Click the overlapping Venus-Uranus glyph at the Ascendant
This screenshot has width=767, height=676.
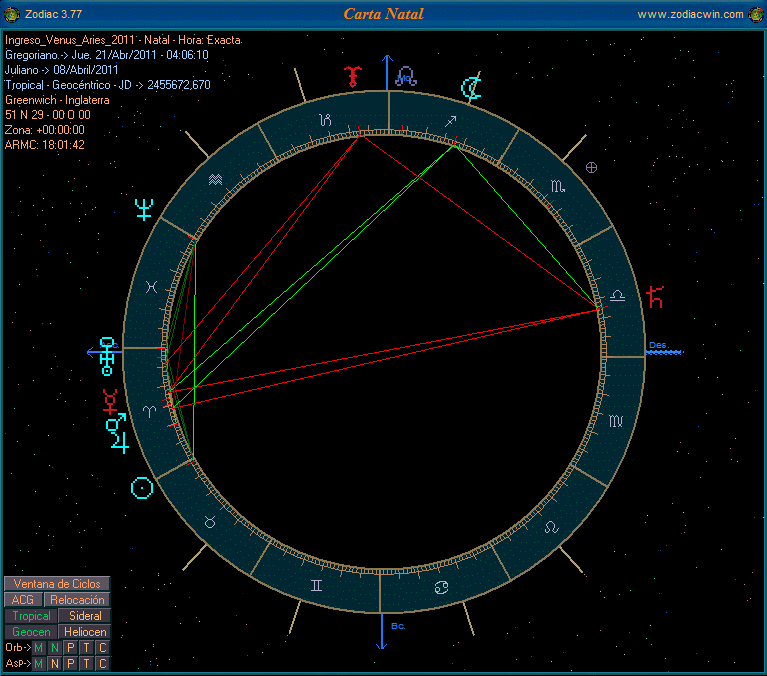click(107, 356)
